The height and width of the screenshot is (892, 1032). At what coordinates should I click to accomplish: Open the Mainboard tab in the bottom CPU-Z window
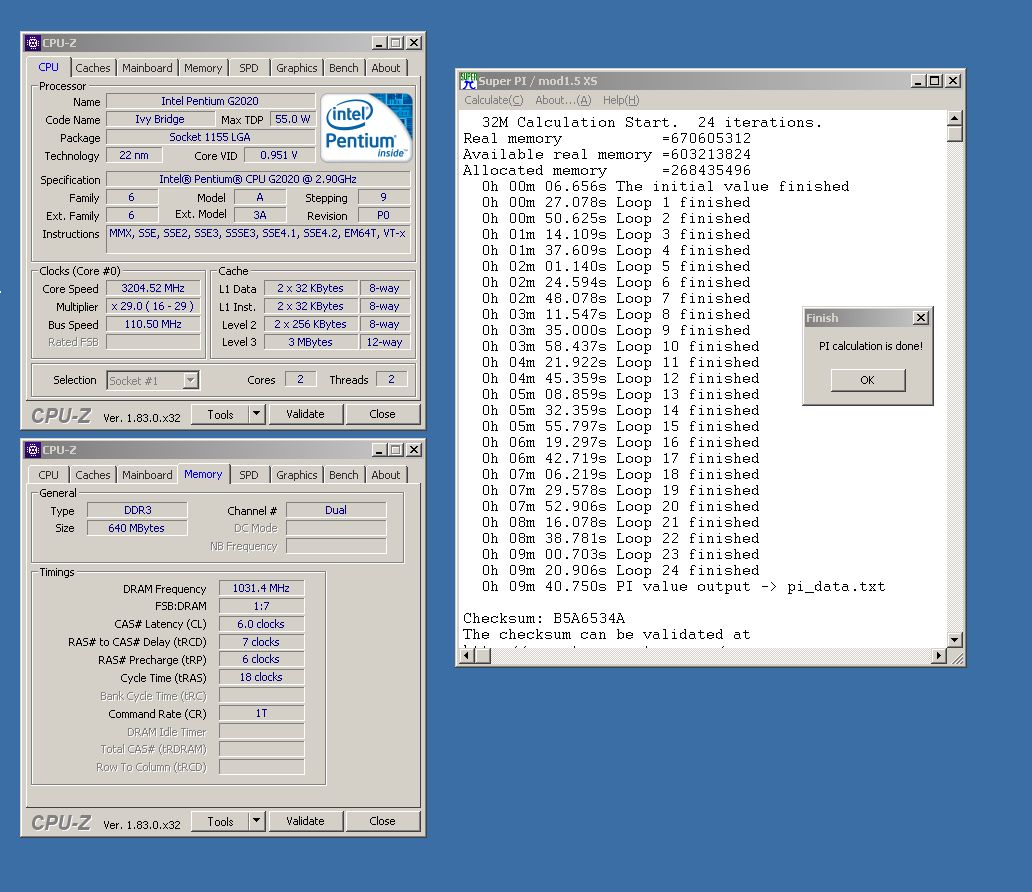pos(147,475)
